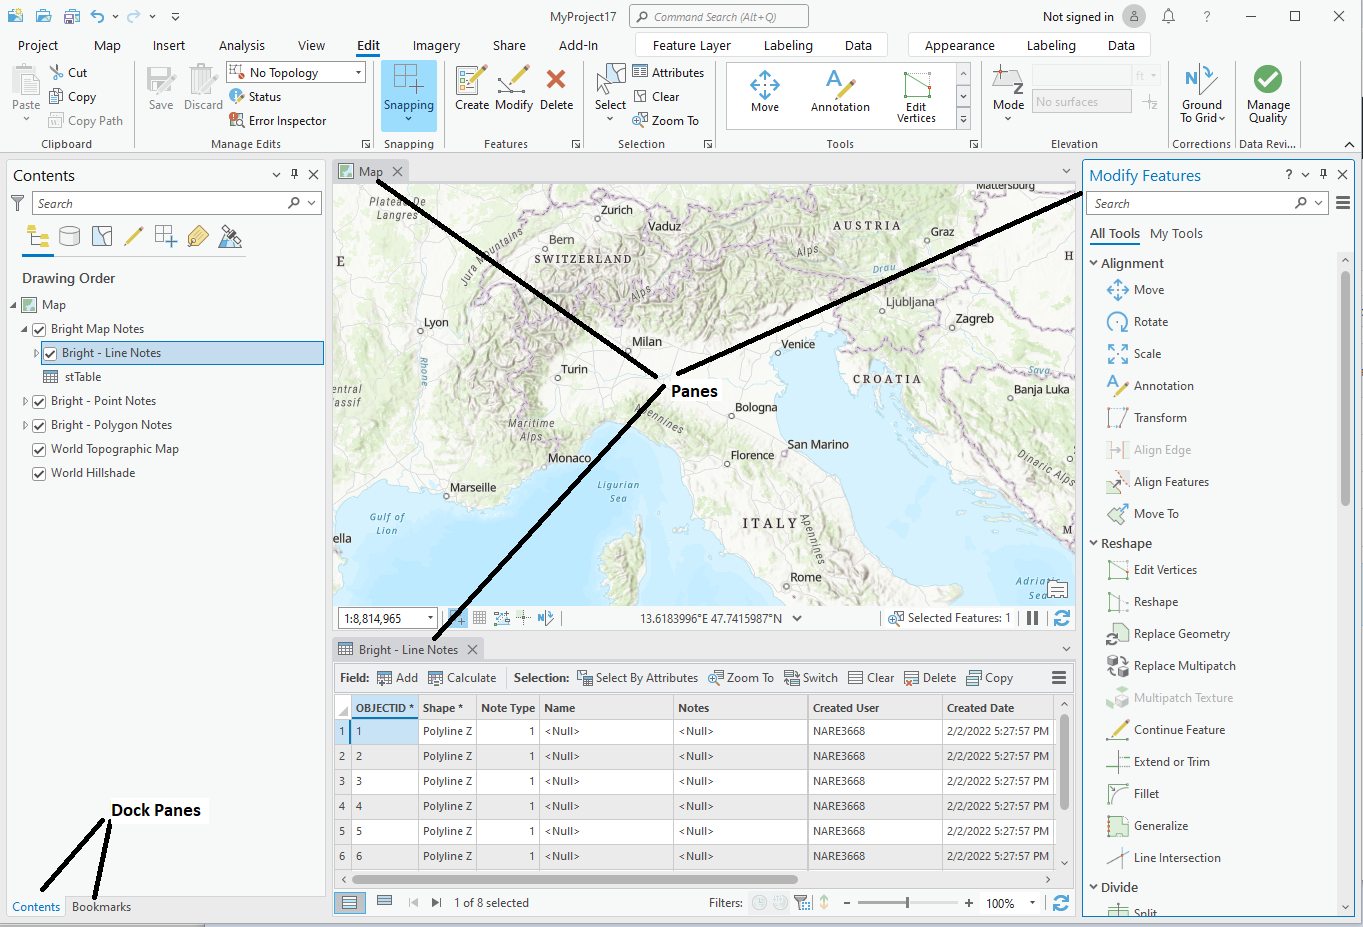Toggle the Bright - Point Notes layer visibility
1363x927 pixels.
[x=39, y=402]
